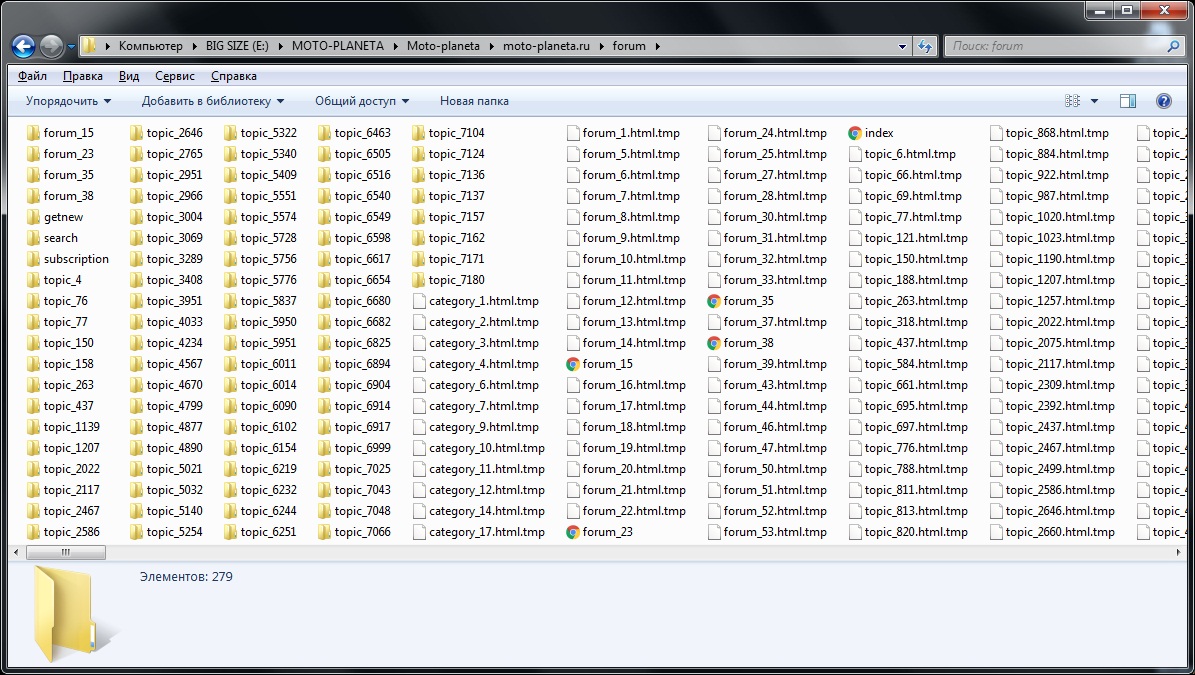
Task: Click the Back navigation arrow button
Action: (x=24, y=46)
